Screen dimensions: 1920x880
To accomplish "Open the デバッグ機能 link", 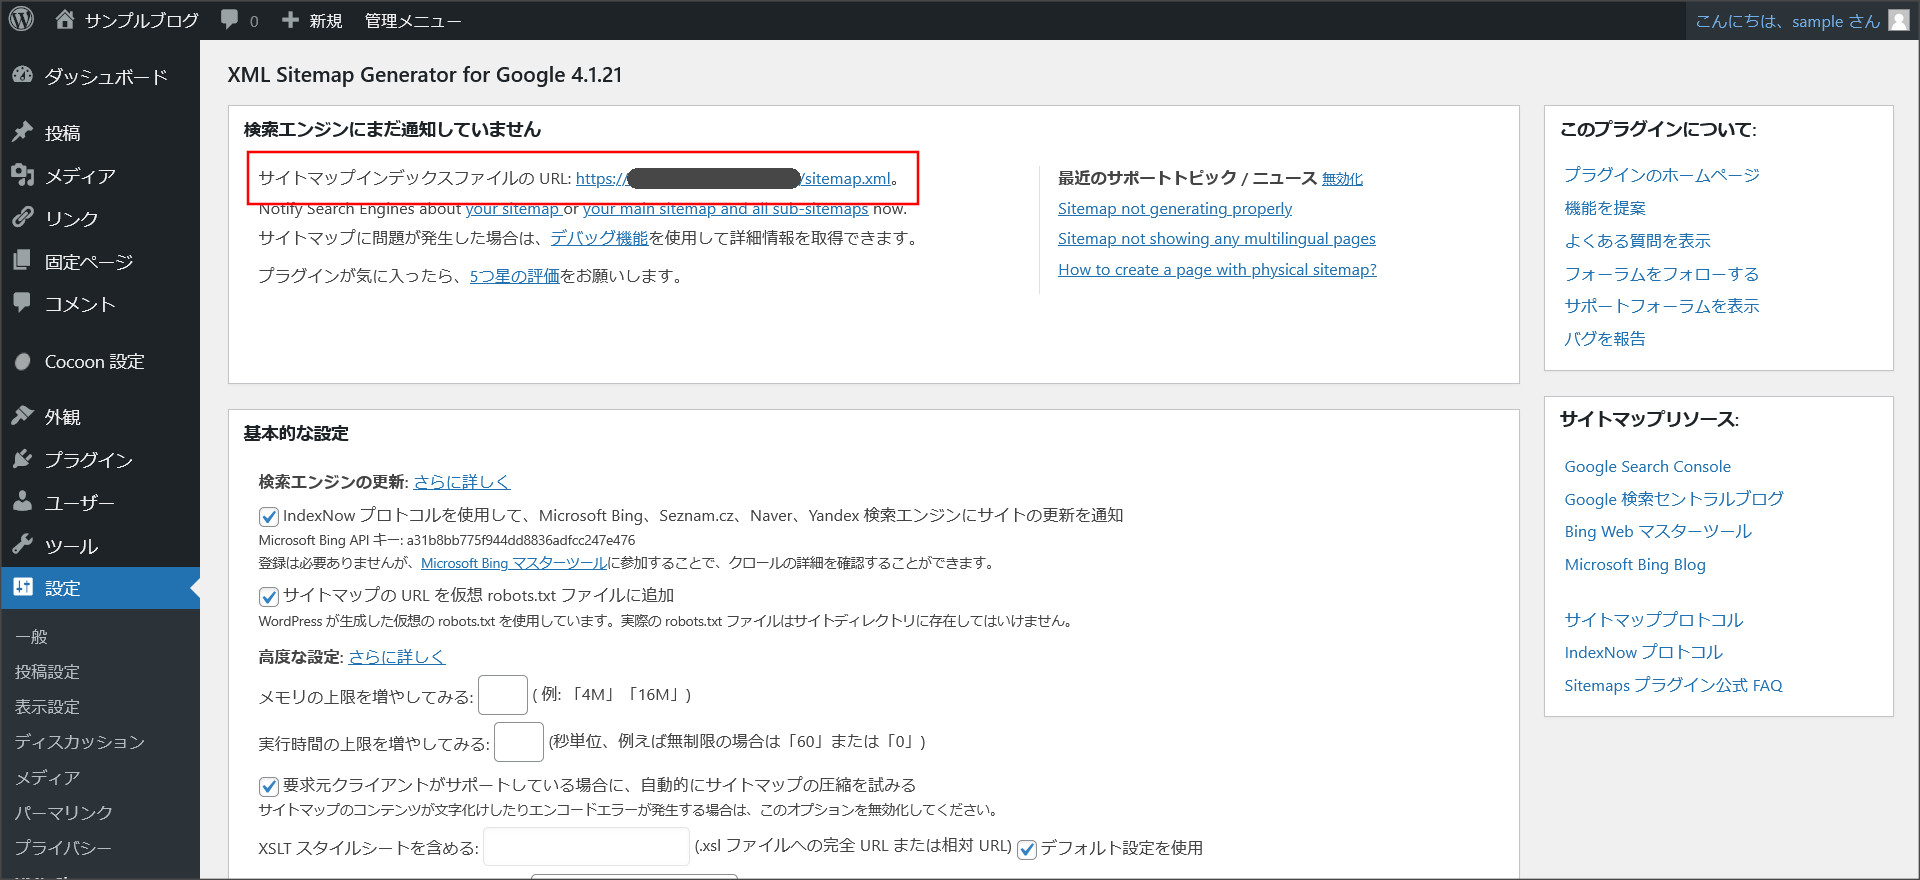I will (599, 238).
